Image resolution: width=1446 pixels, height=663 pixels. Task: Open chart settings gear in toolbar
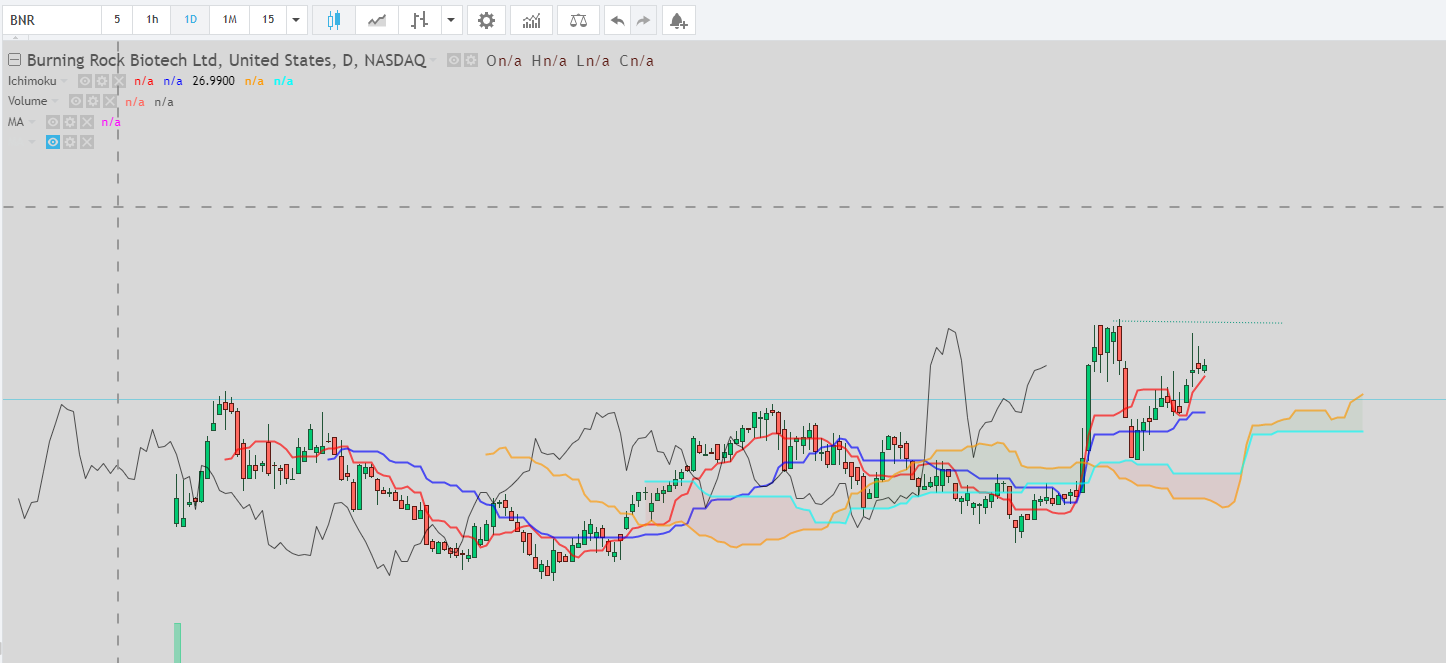(x=486, y=20)
